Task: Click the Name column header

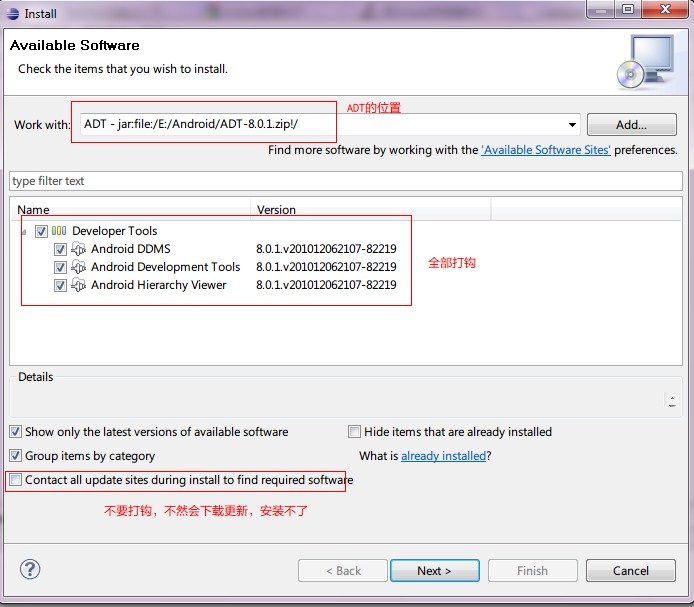Action: coord(131,209)
